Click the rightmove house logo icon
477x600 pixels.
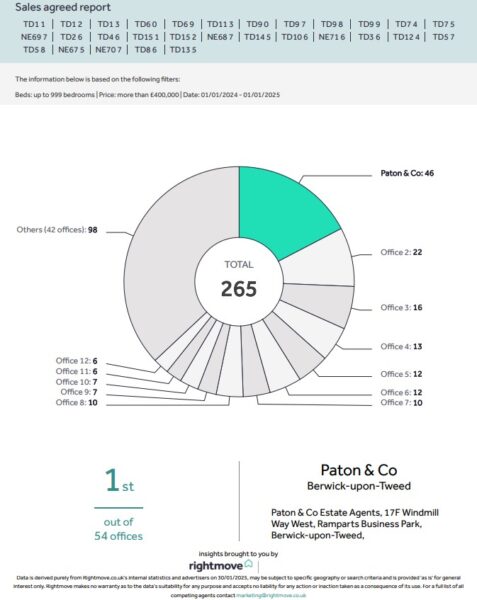point(249,563)
